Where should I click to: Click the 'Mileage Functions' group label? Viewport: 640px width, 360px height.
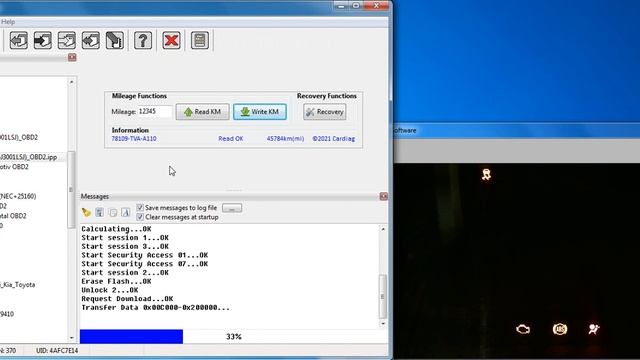[x=139, y=96]
